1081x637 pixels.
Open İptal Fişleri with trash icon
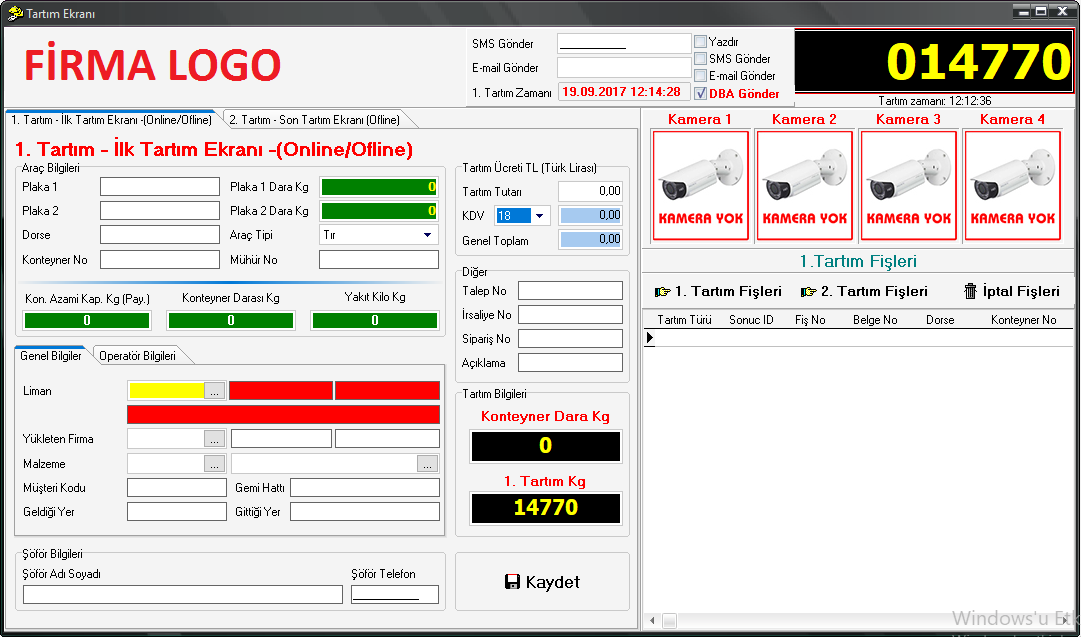tap(1011, 291)
